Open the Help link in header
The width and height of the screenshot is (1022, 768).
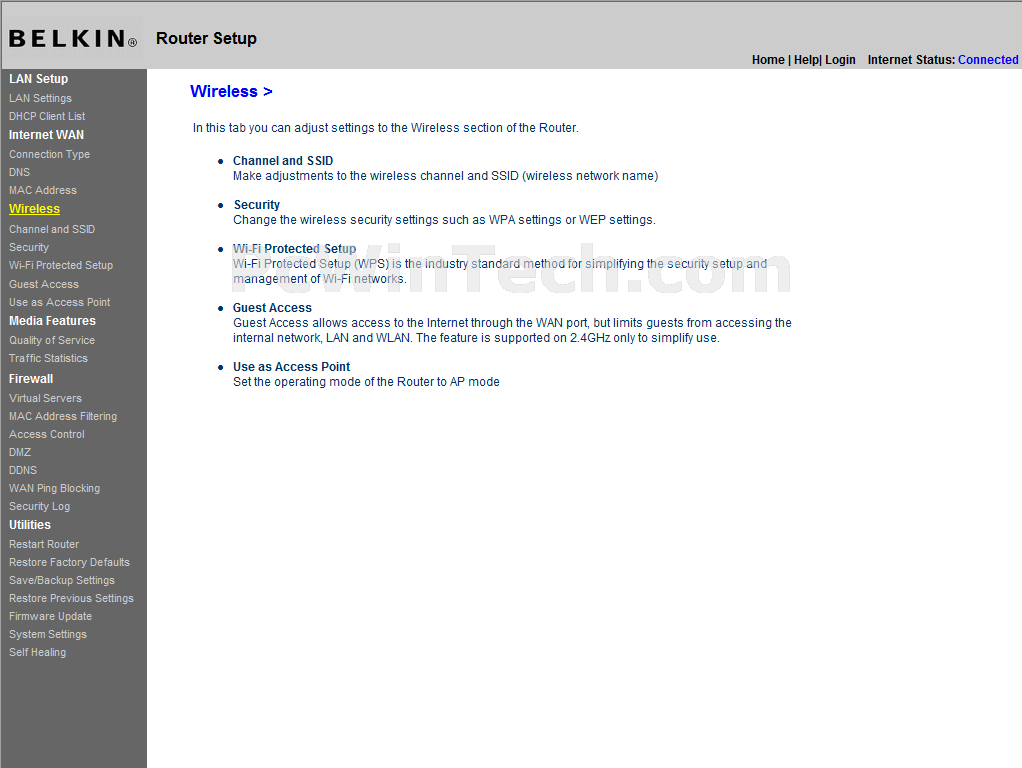point(806,60)
